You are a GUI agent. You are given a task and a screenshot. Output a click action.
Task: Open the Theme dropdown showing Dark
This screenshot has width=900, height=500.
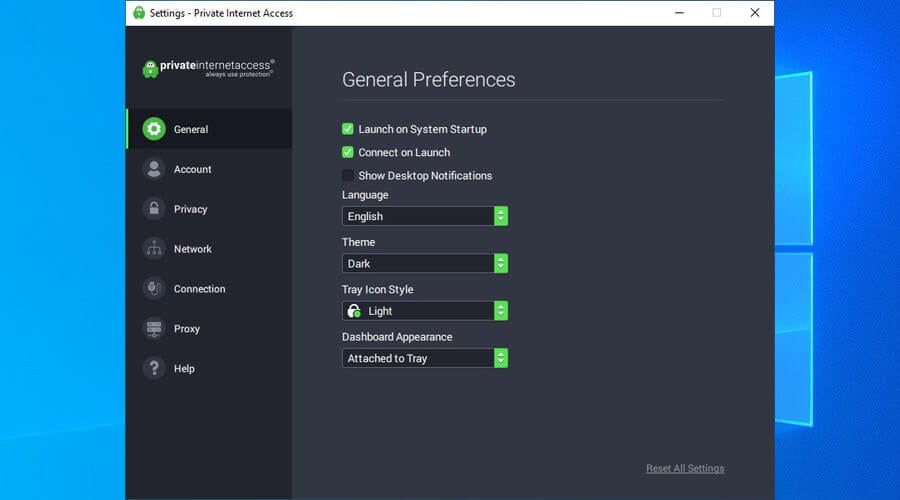point(425,263)
